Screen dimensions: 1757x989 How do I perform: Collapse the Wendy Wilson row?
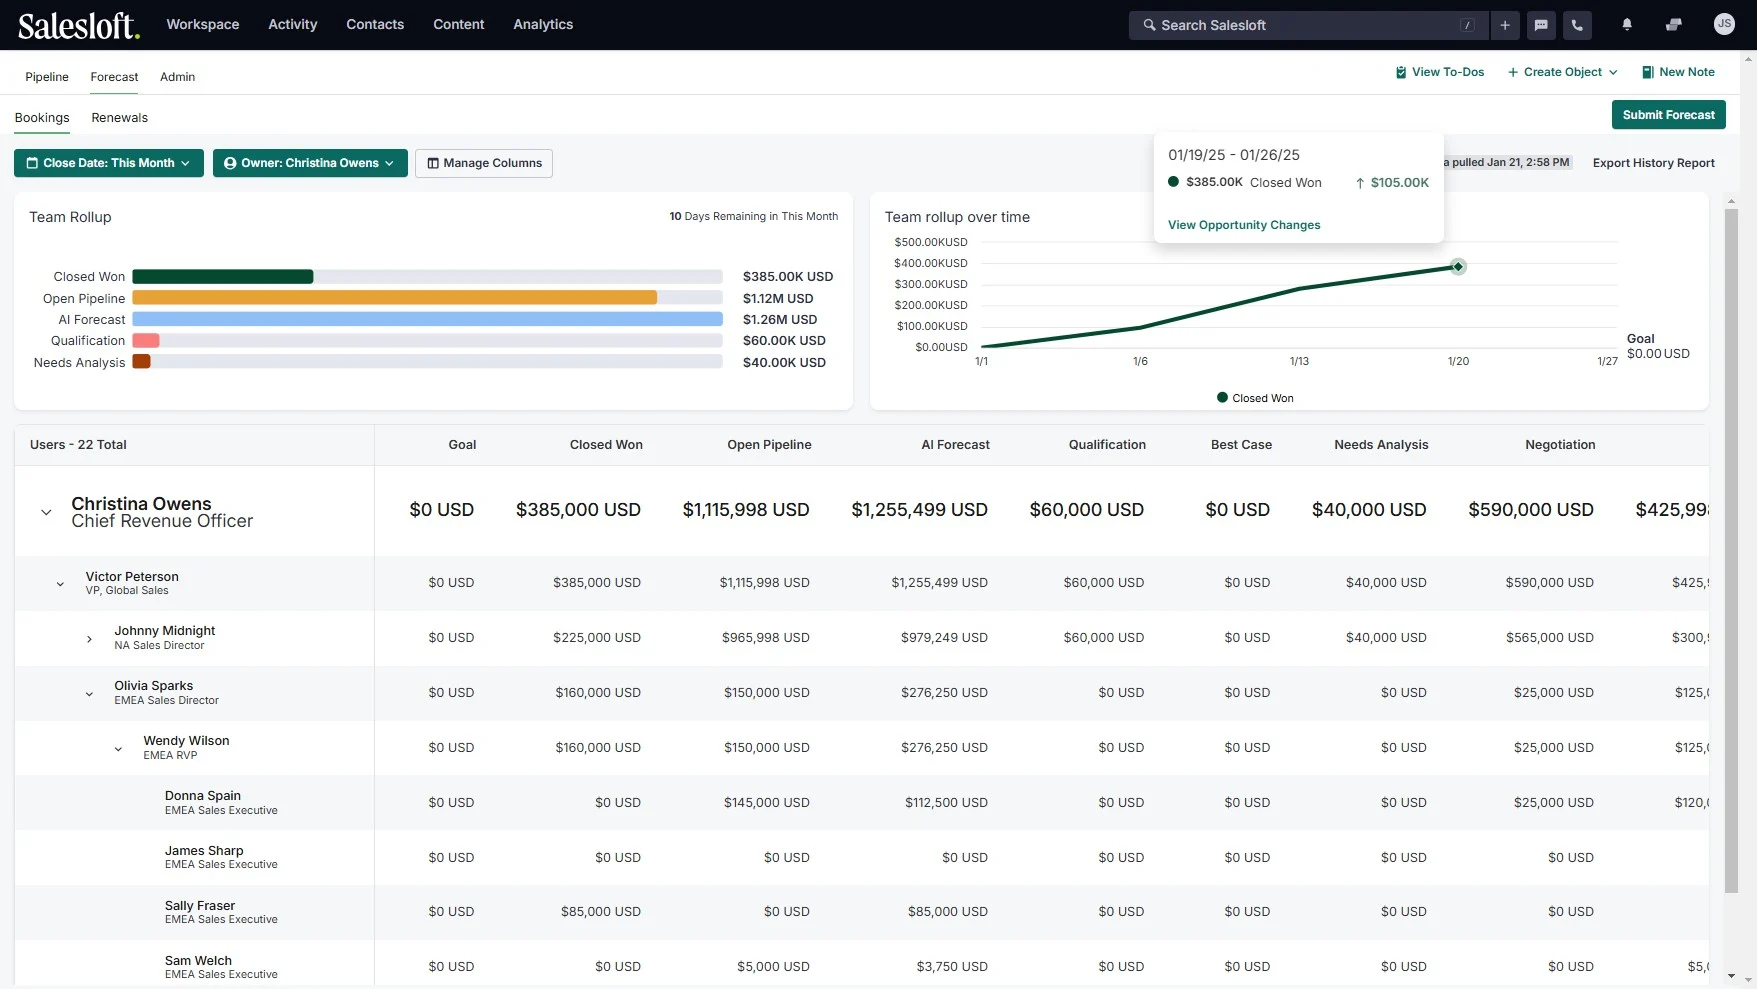pyautogui.click(x=118, y=749)
